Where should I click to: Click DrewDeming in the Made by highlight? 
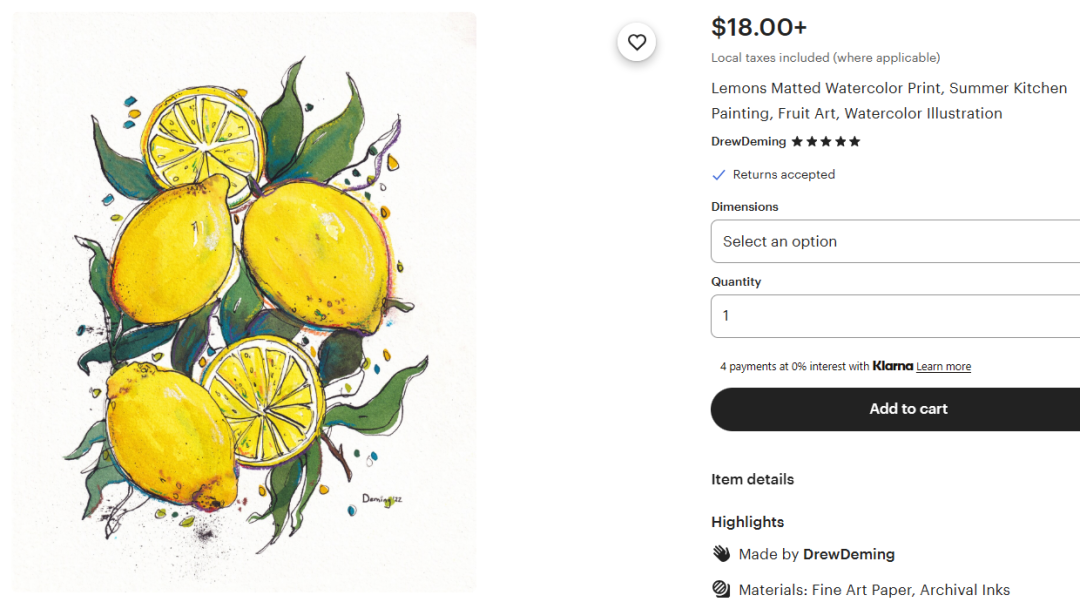point(849,554)
